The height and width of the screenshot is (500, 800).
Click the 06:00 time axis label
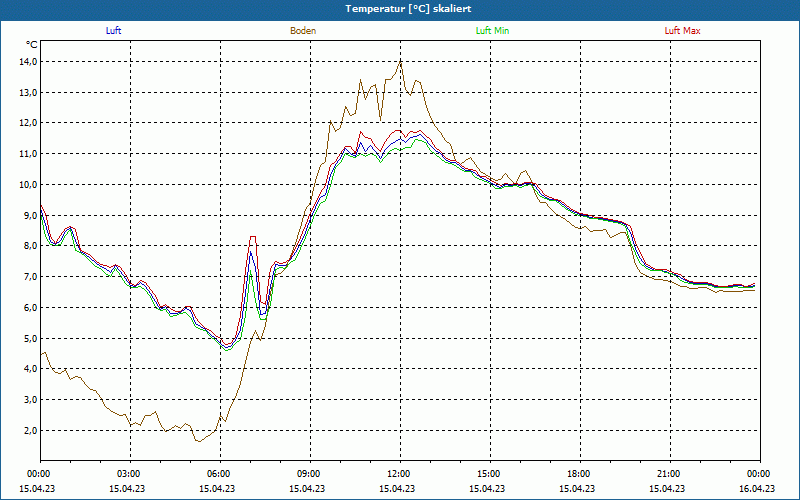[x=218, y=474]
